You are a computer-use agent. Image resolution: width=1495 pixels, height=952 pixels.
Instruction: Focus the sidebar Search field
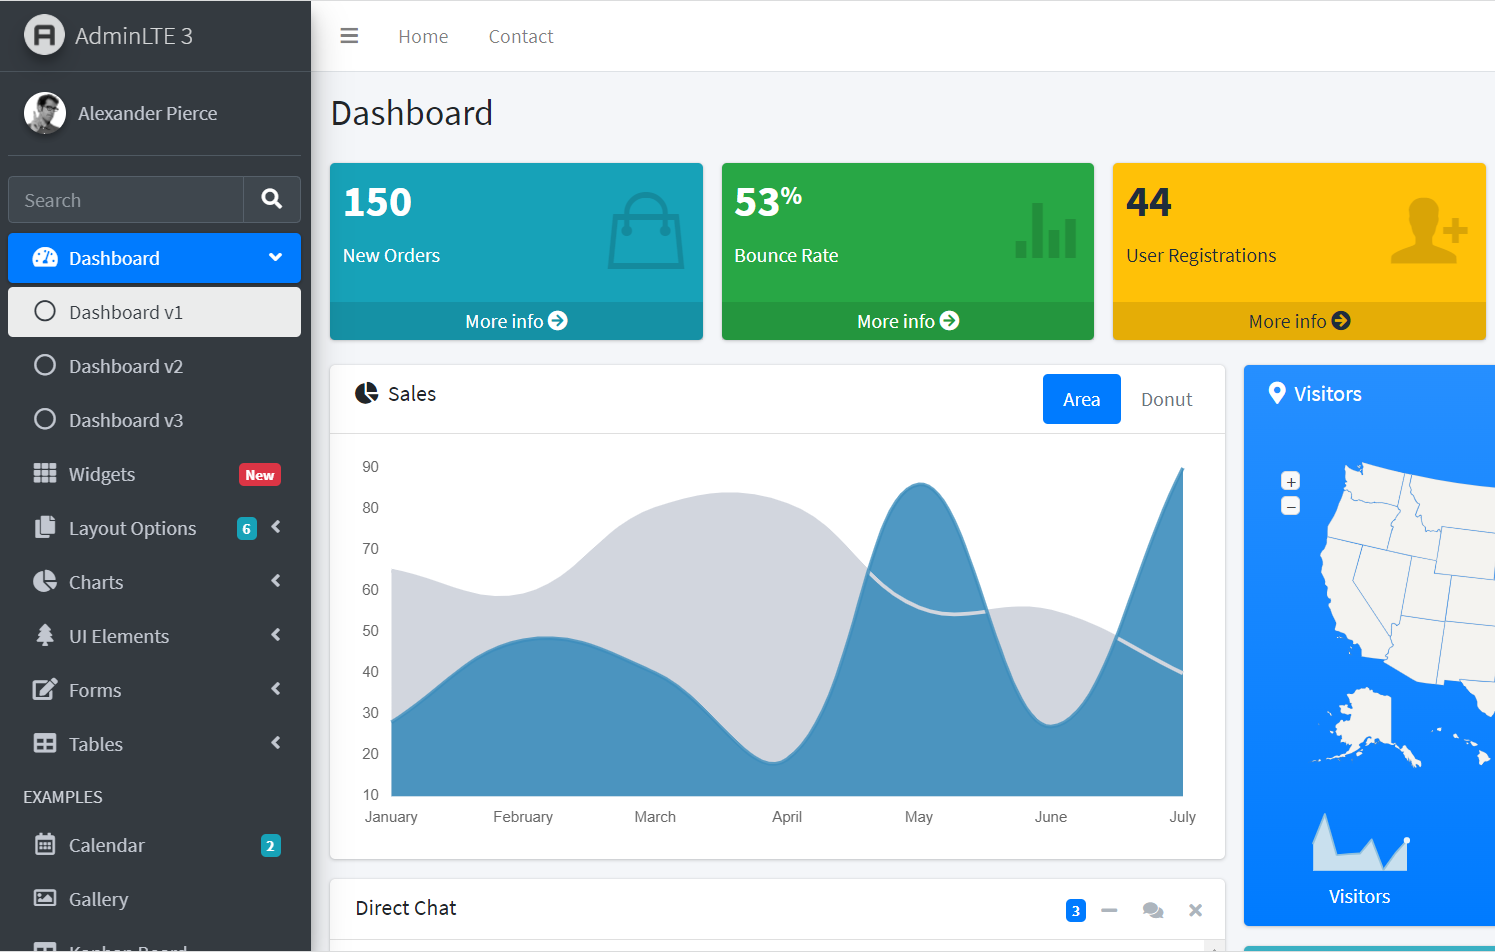pos(126,200)
